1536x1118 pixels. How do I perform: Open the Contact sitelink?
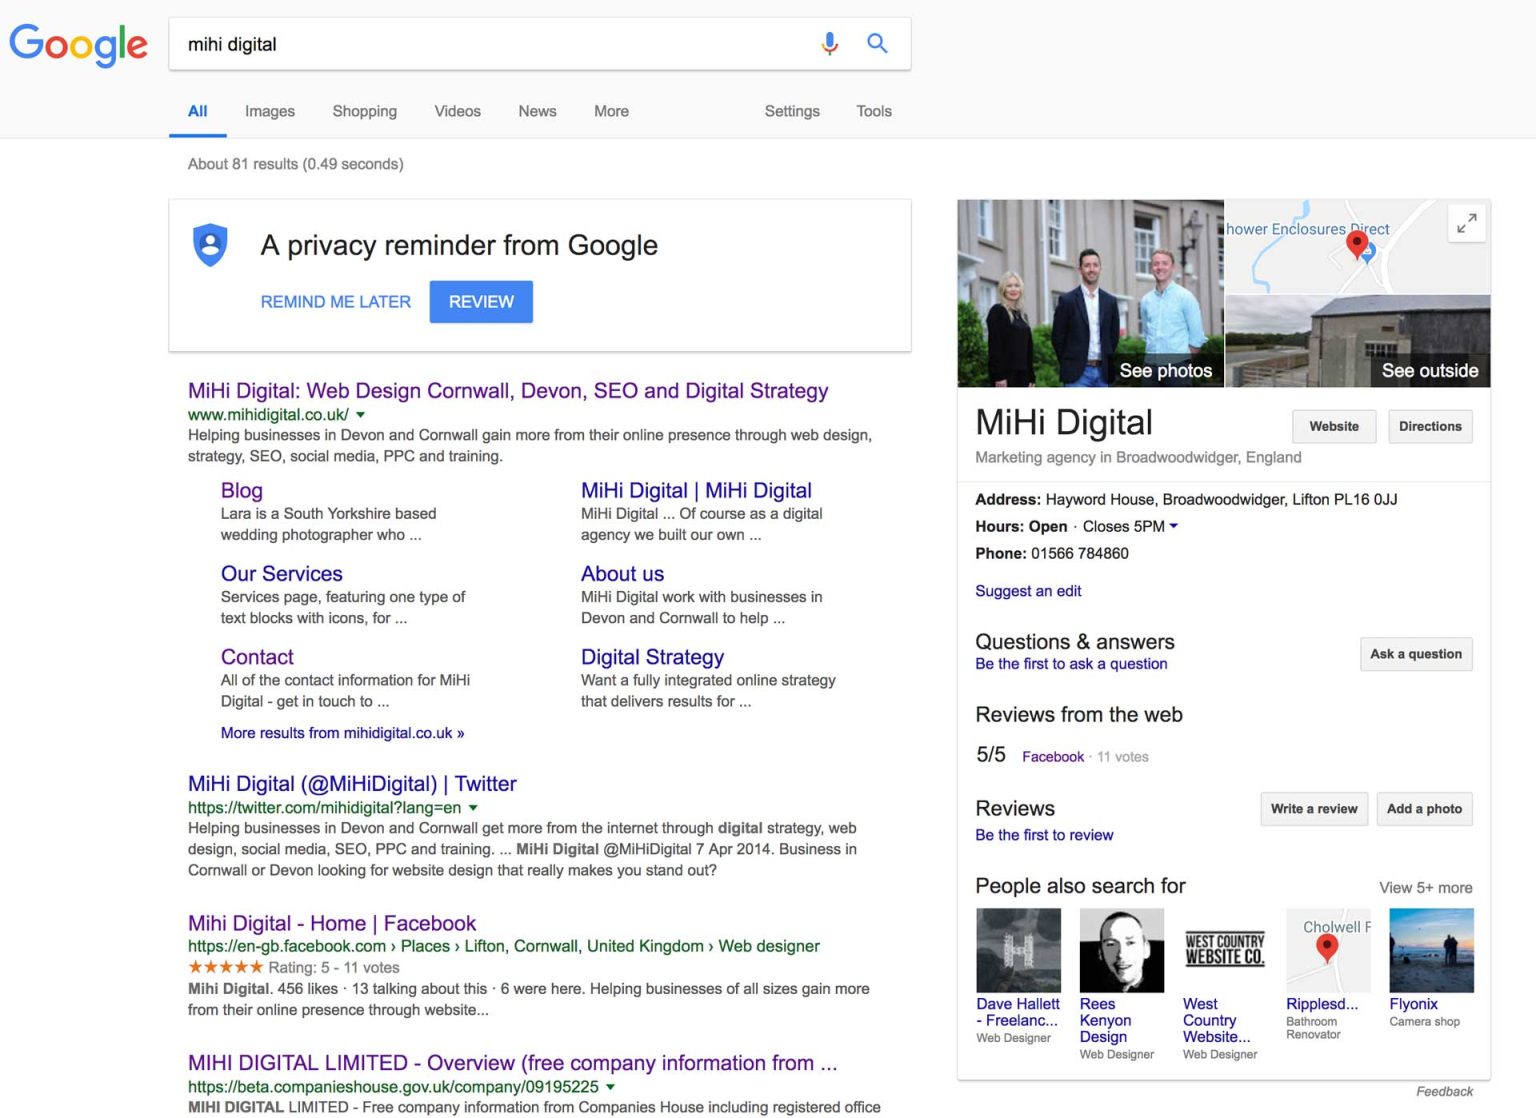[x=257, y=657]
